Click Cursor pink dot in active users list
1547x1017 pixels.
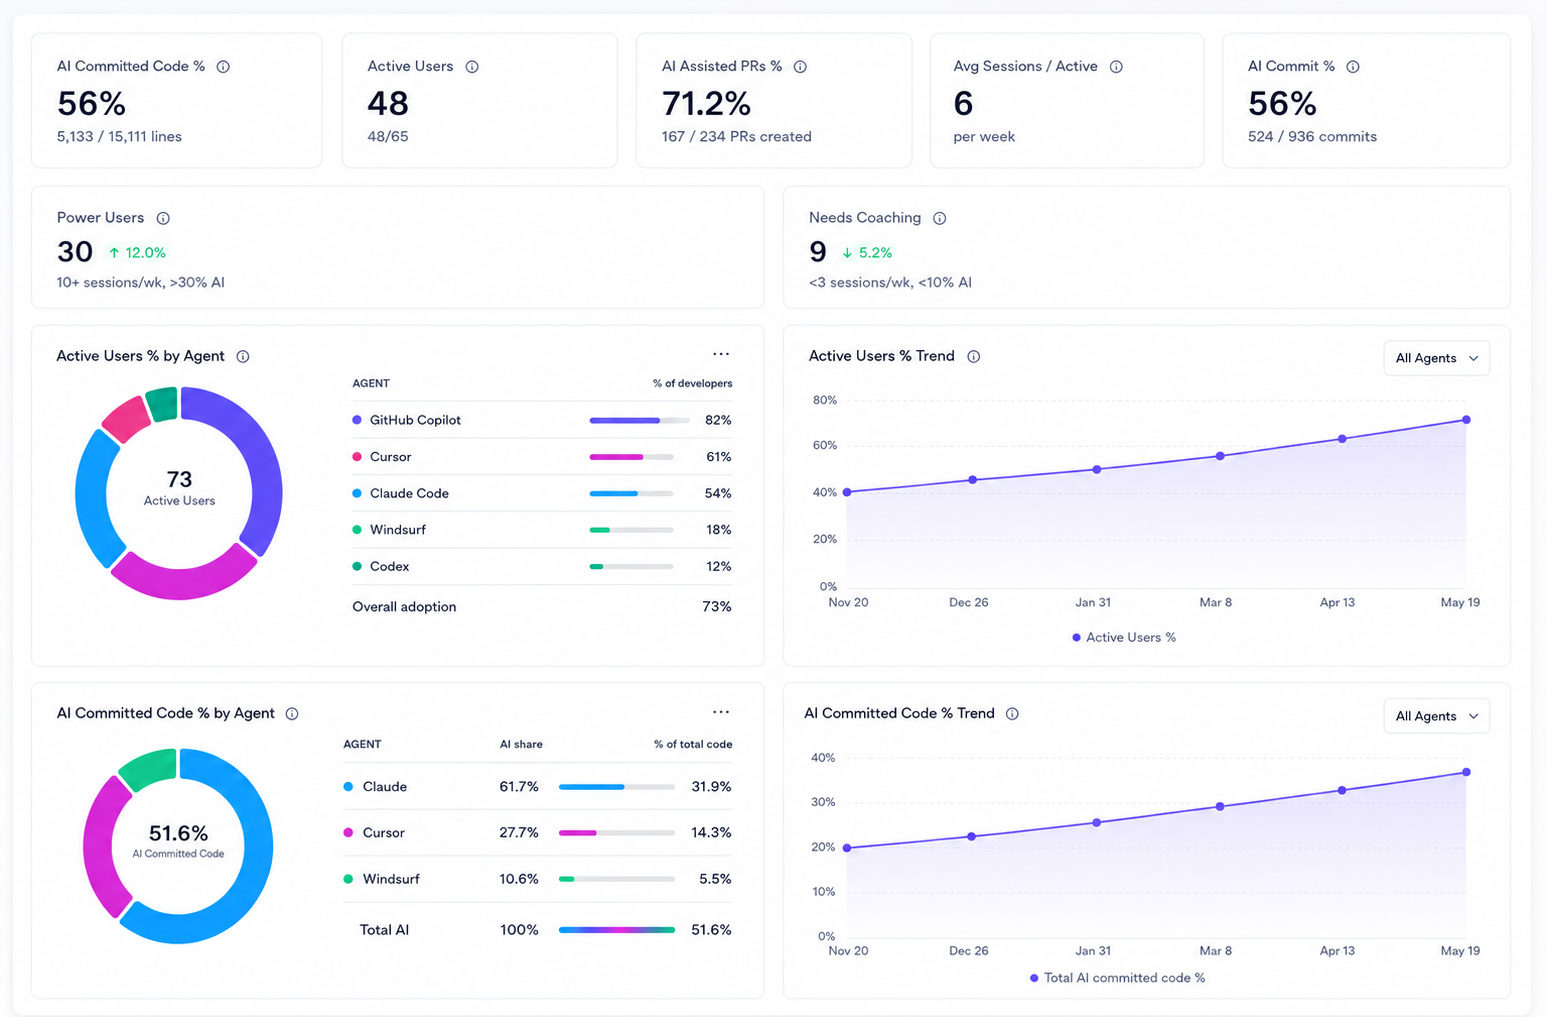[357, 457]
